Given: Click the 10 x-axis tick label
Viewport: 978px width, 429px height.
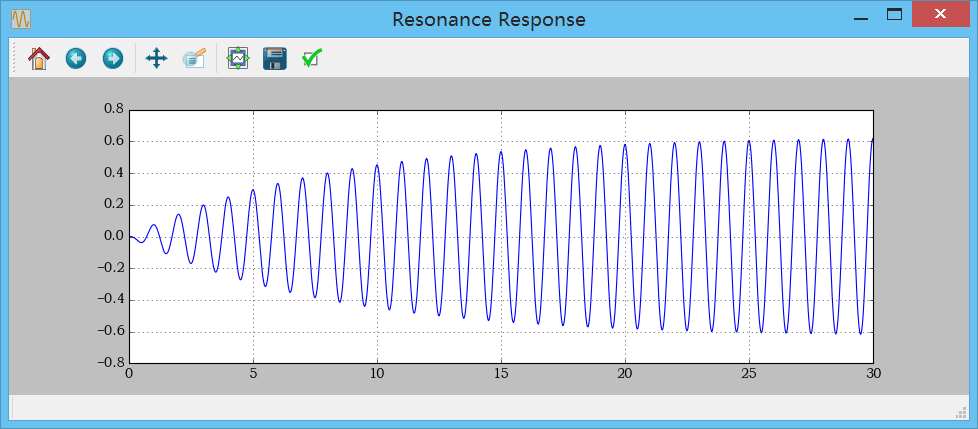Looking at the screenshot, I should click(377, 374).
